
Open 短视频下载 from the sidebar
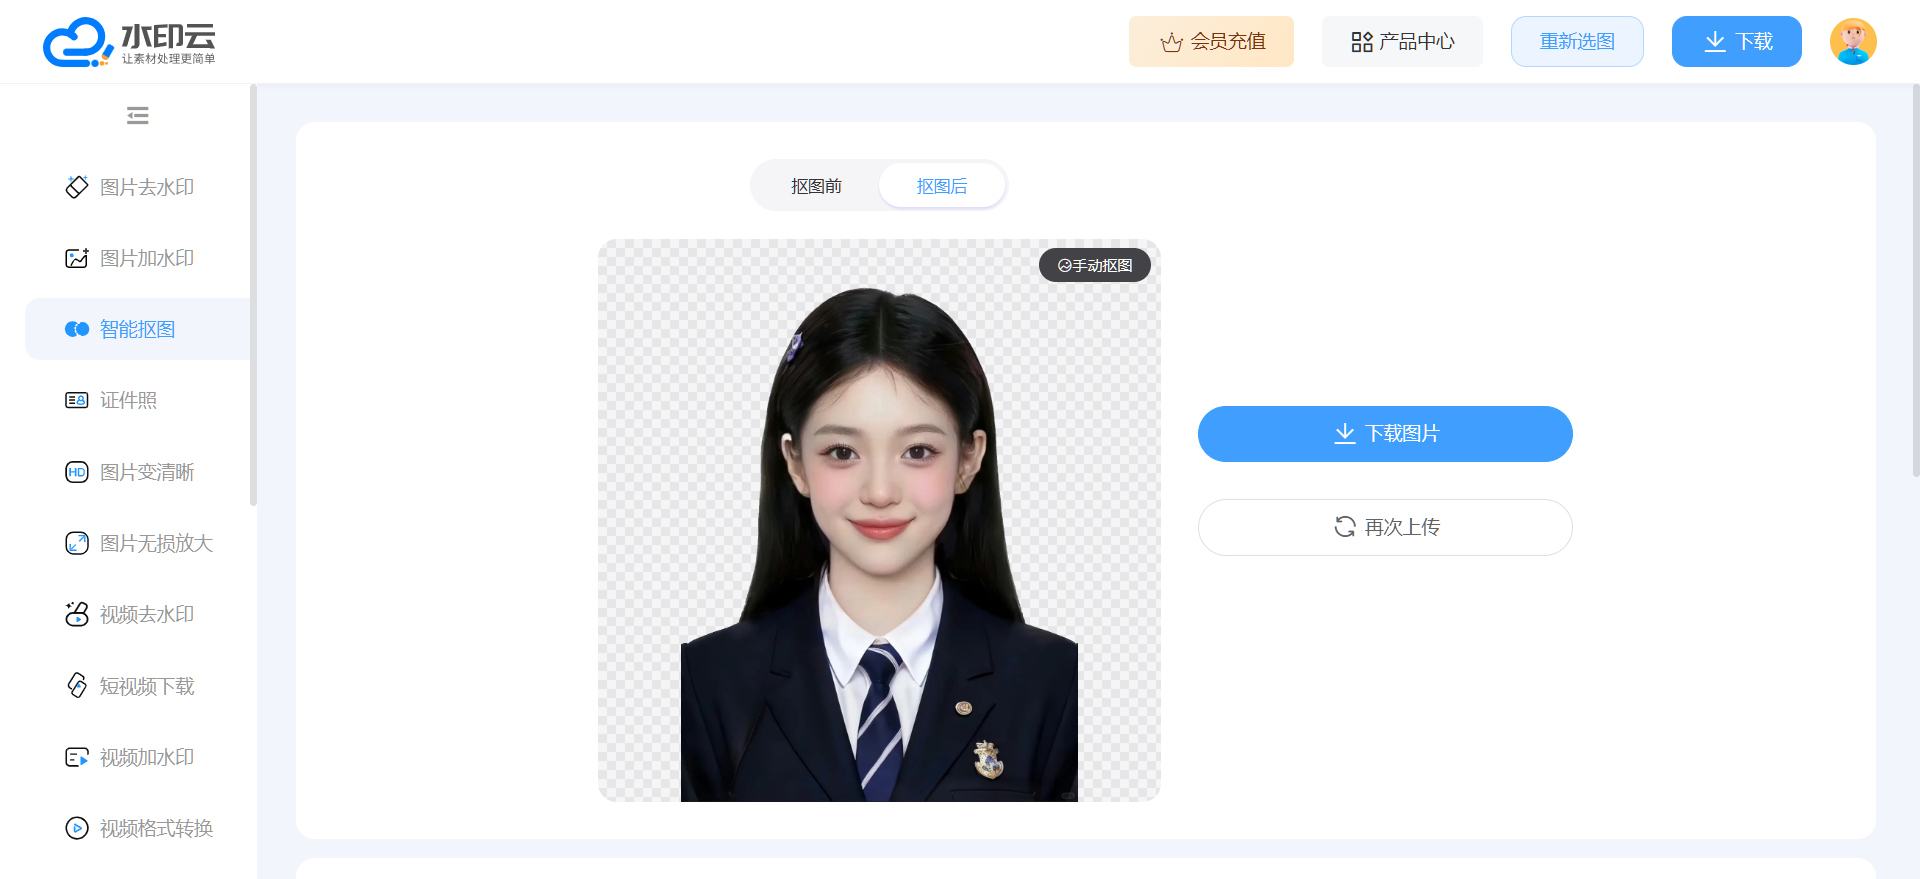[x=138, y=685]
